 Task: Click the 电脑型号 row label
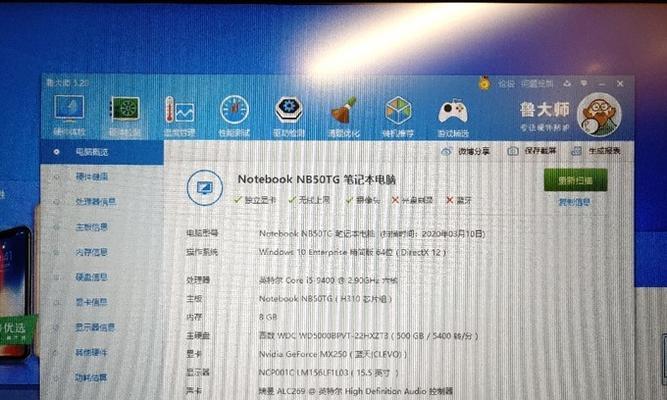point(202,233)
